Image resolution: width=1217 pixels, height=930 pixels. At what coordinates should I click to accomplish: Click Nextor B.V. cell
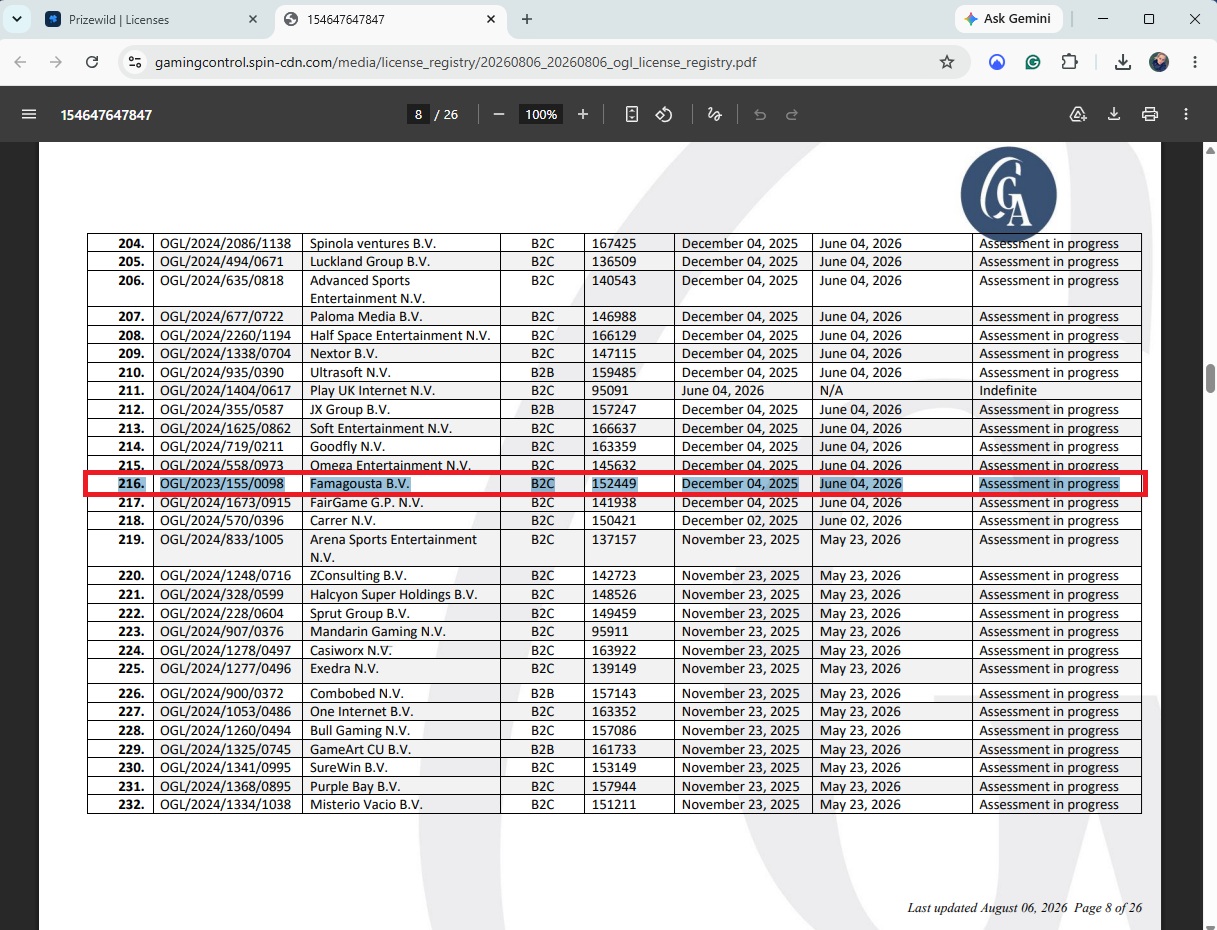tap(401, 353)
